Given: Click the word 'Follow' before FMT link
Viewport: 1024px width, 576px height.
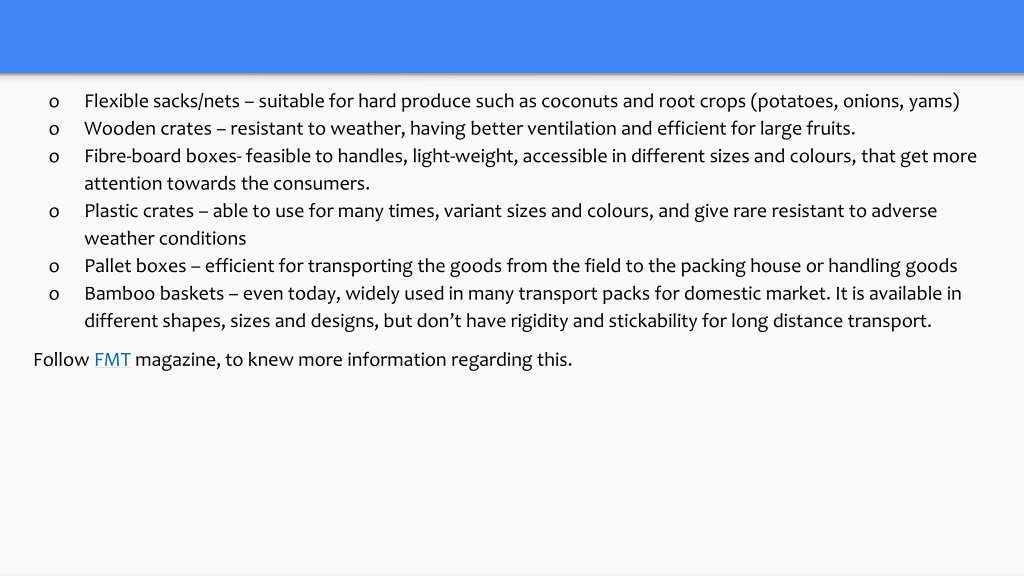Looking at the screenshot, I should pos(61,360).
